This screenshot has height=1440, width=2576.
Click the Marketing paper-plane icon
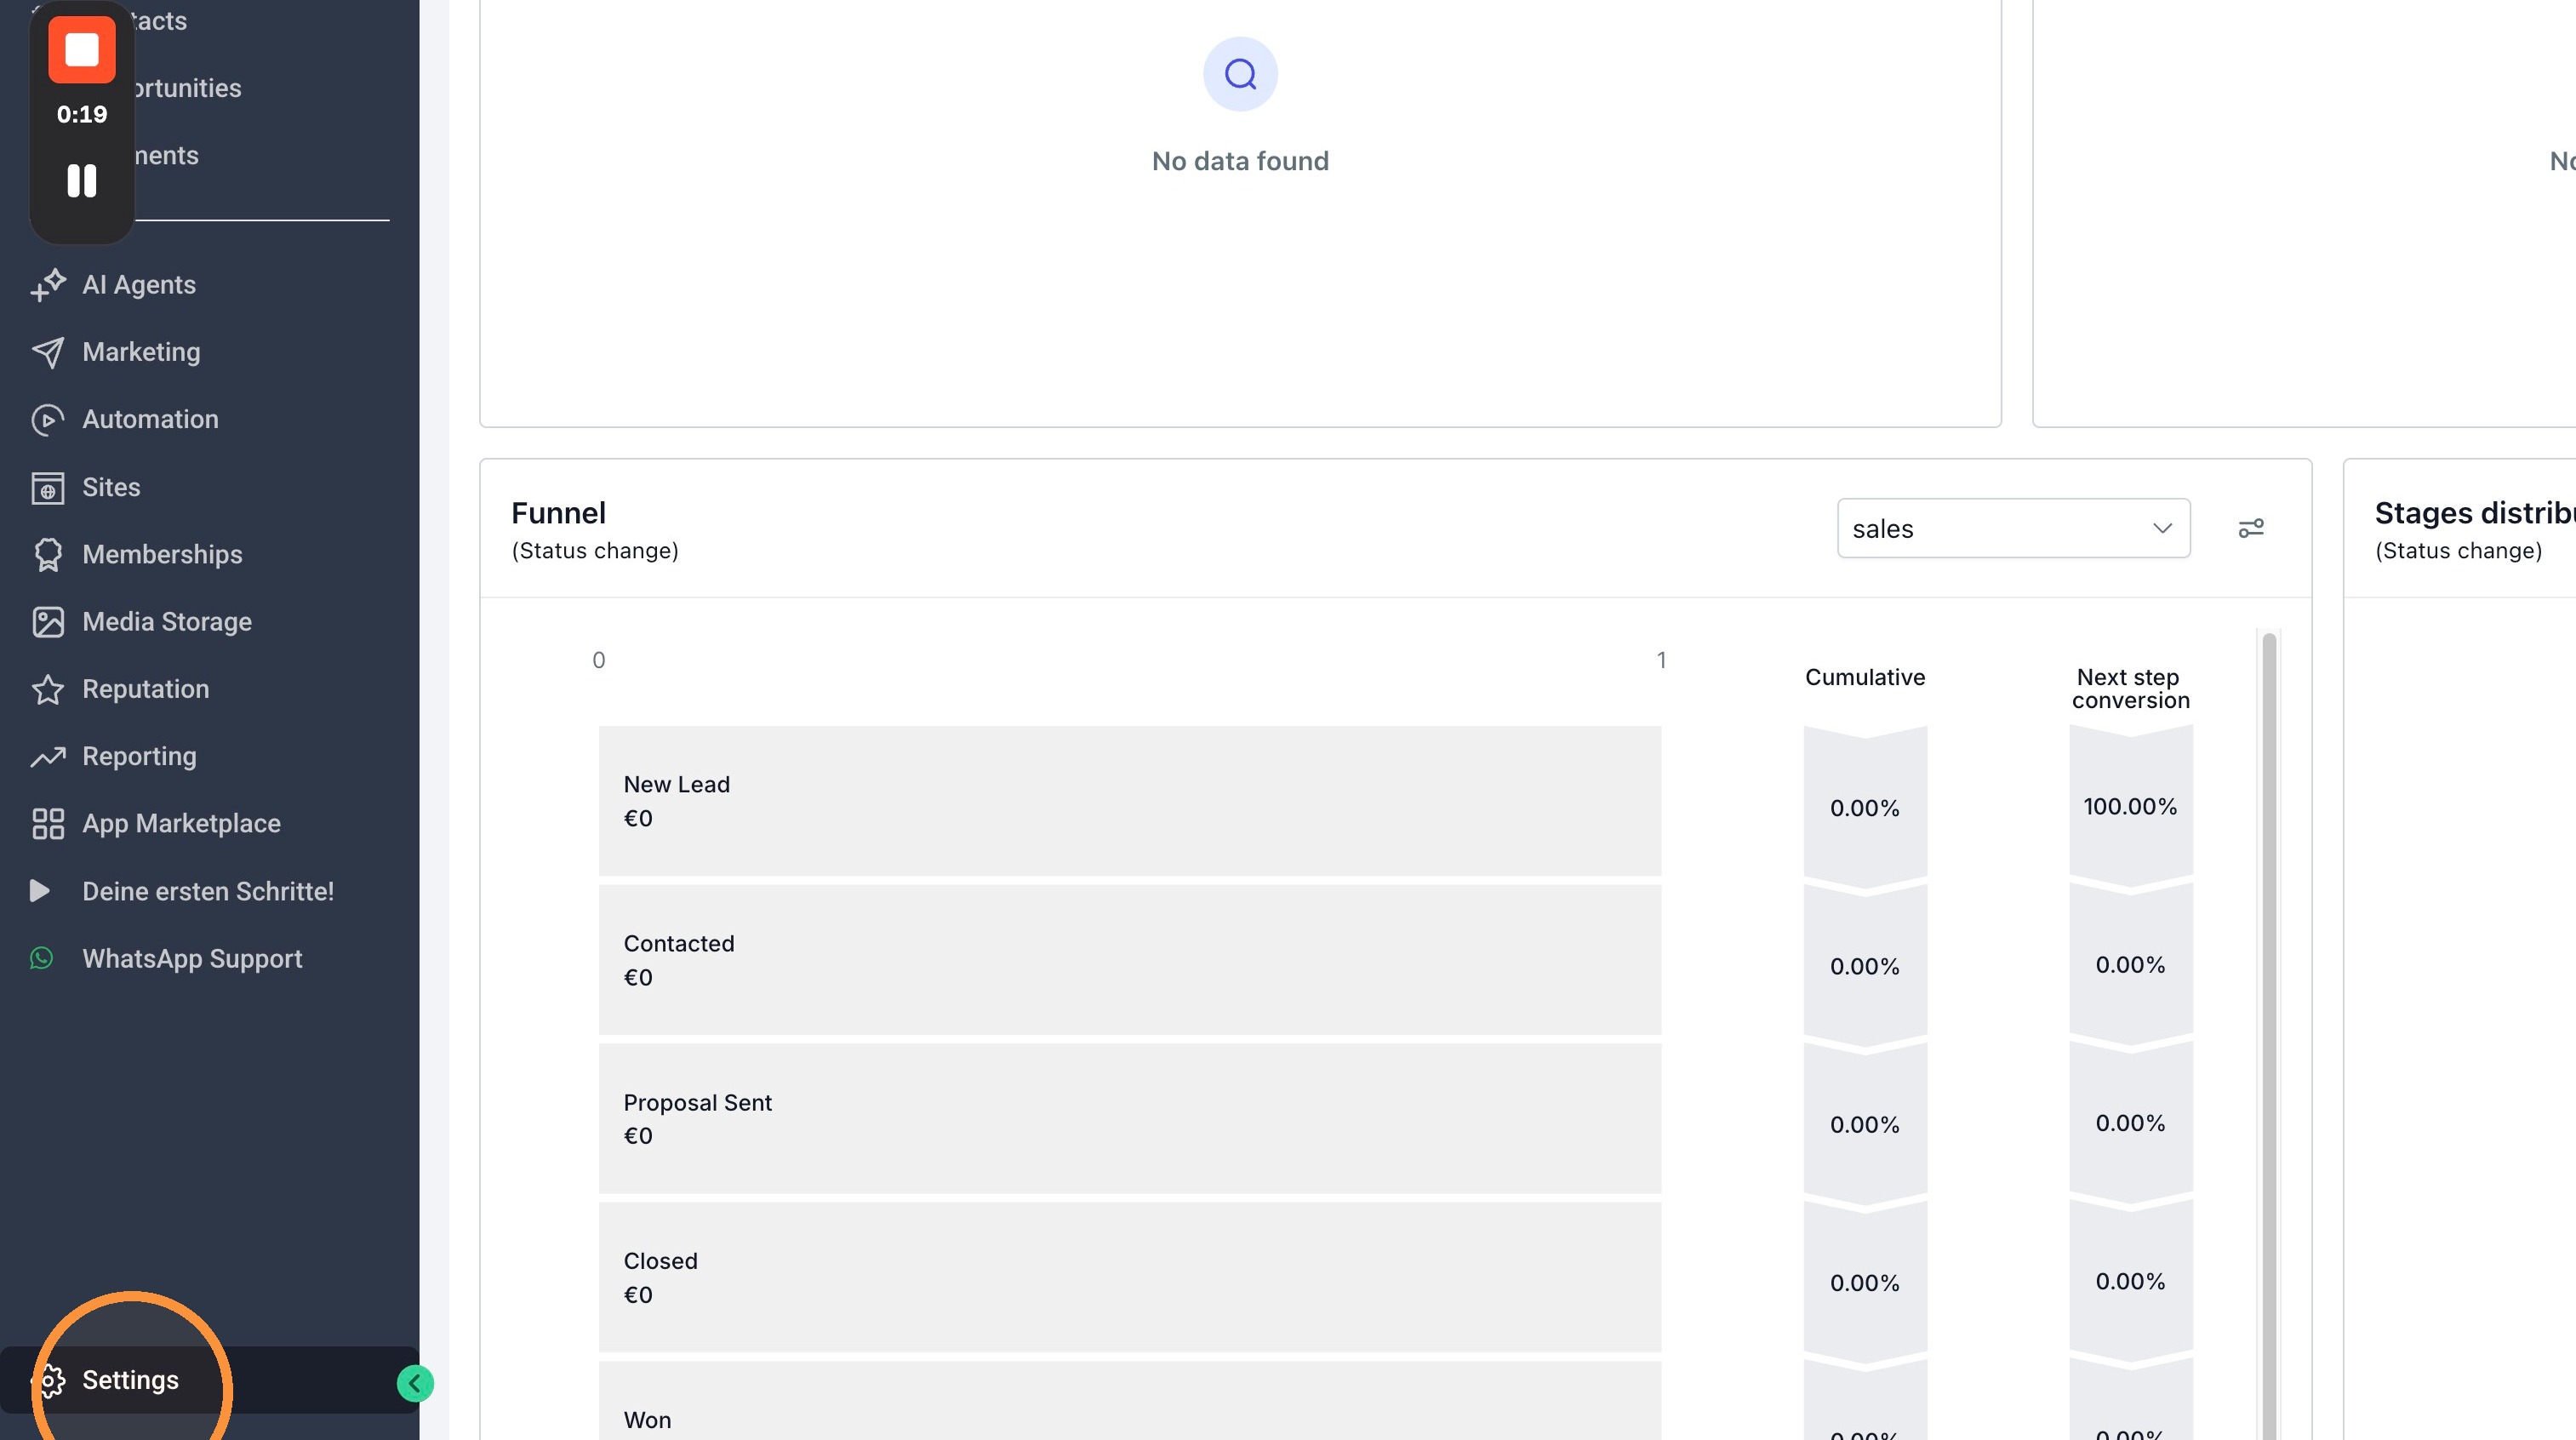pos(48,352)
